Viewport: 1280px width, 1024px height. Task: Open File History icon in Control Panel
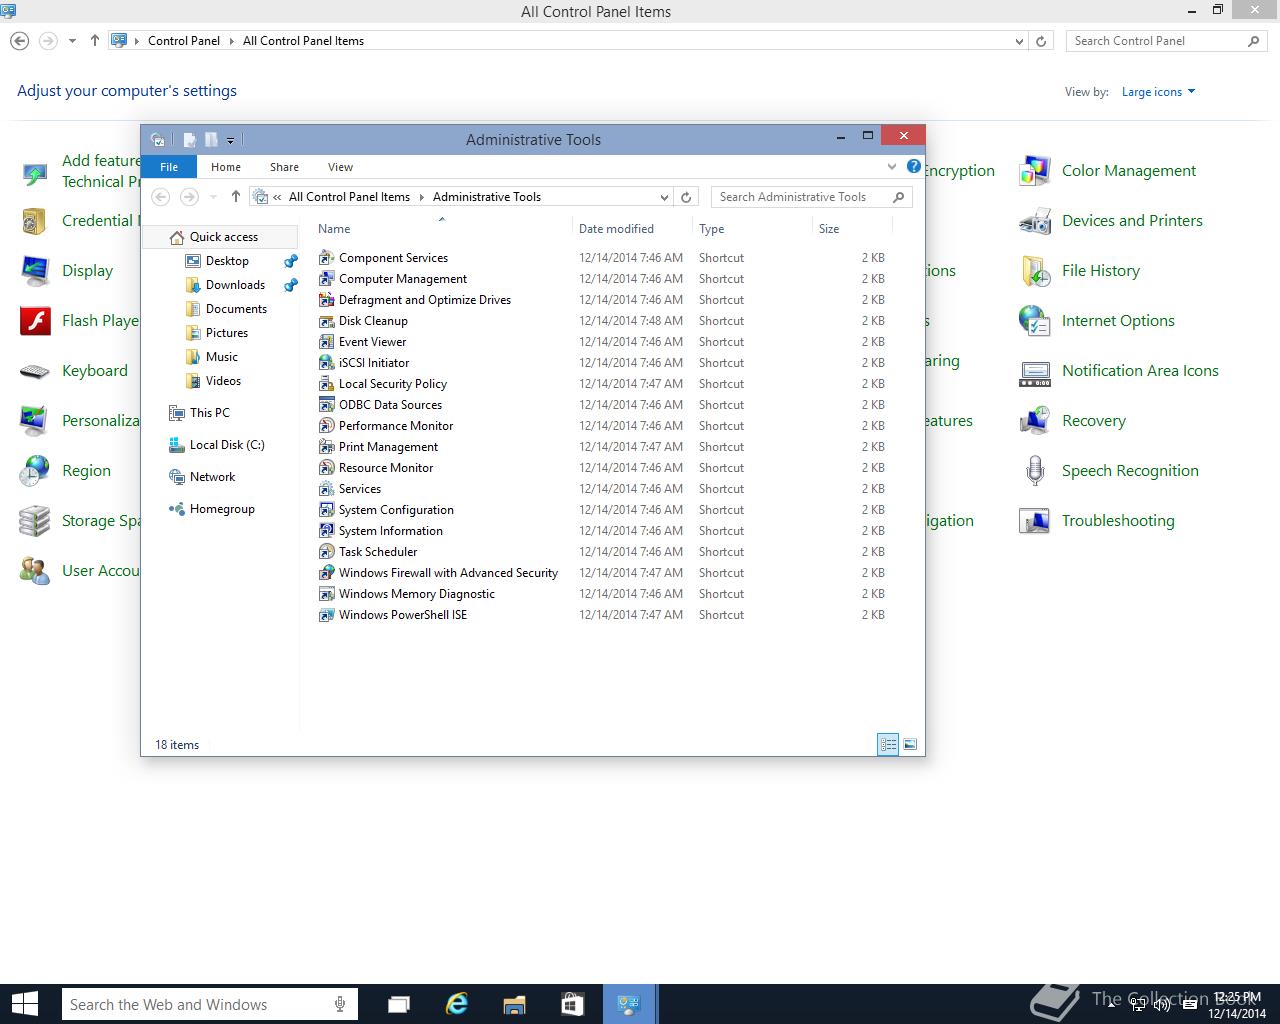pyautogui.click(x=1035, y=271)
